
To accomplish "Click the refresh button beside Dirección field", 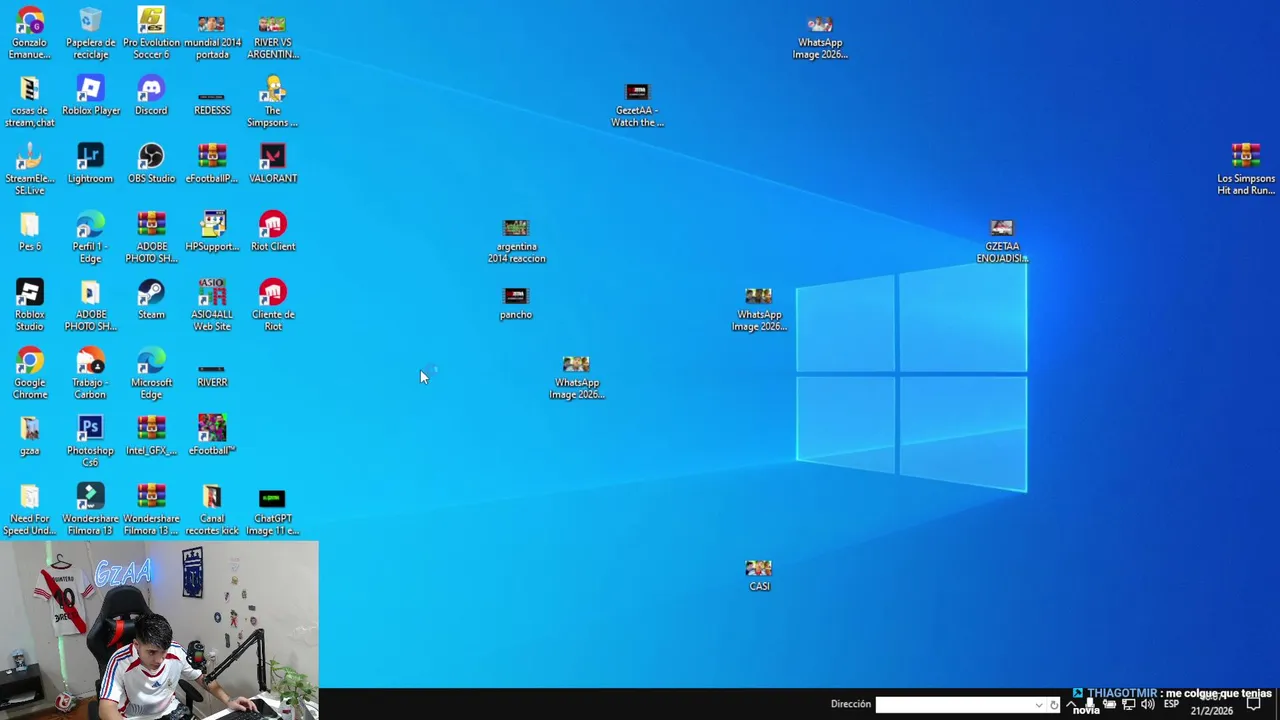I will [x=1053, y=705].
